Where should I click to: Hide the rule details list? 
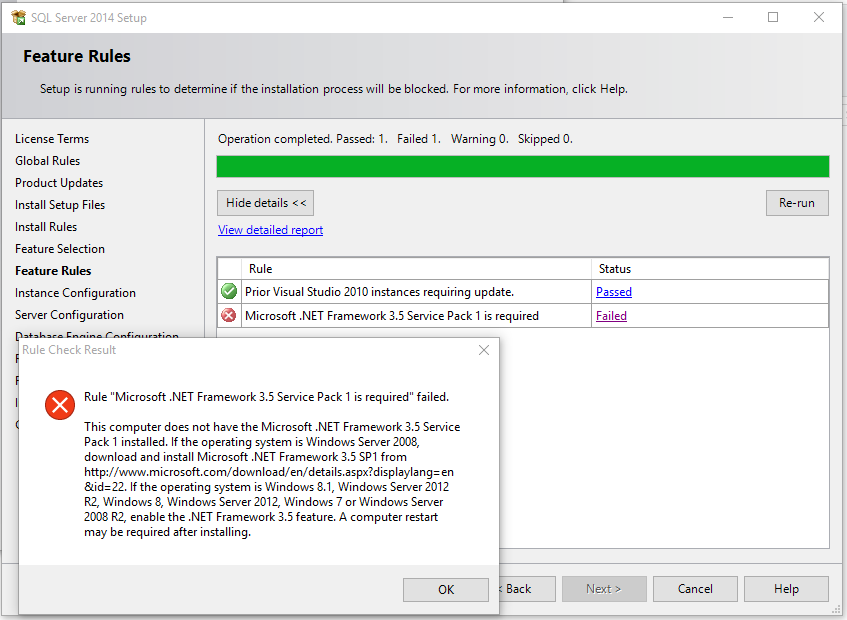pos(265,202)
